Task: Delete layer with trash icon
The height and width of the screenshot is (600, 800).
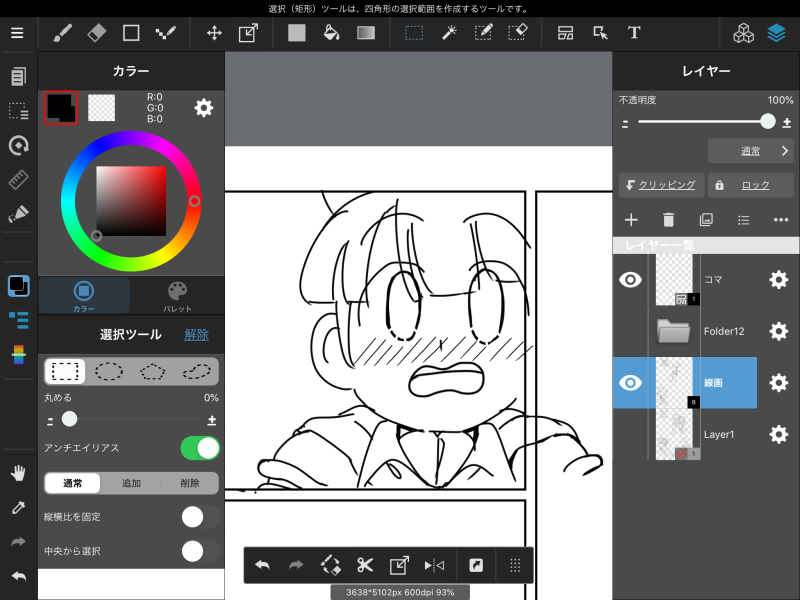Action: pos(668,220)
